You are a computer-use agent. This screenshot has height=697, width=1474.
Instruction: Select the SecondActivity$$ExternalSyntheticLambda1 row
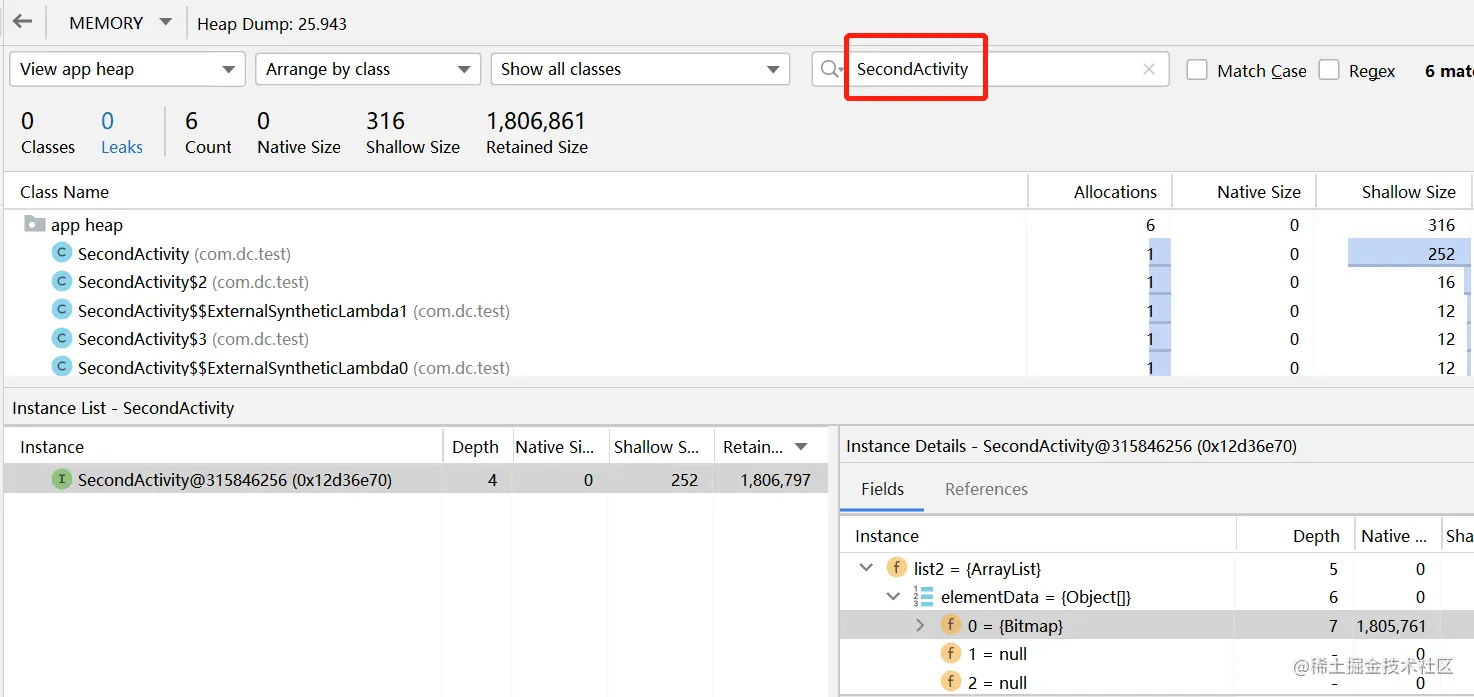(737, 311)
